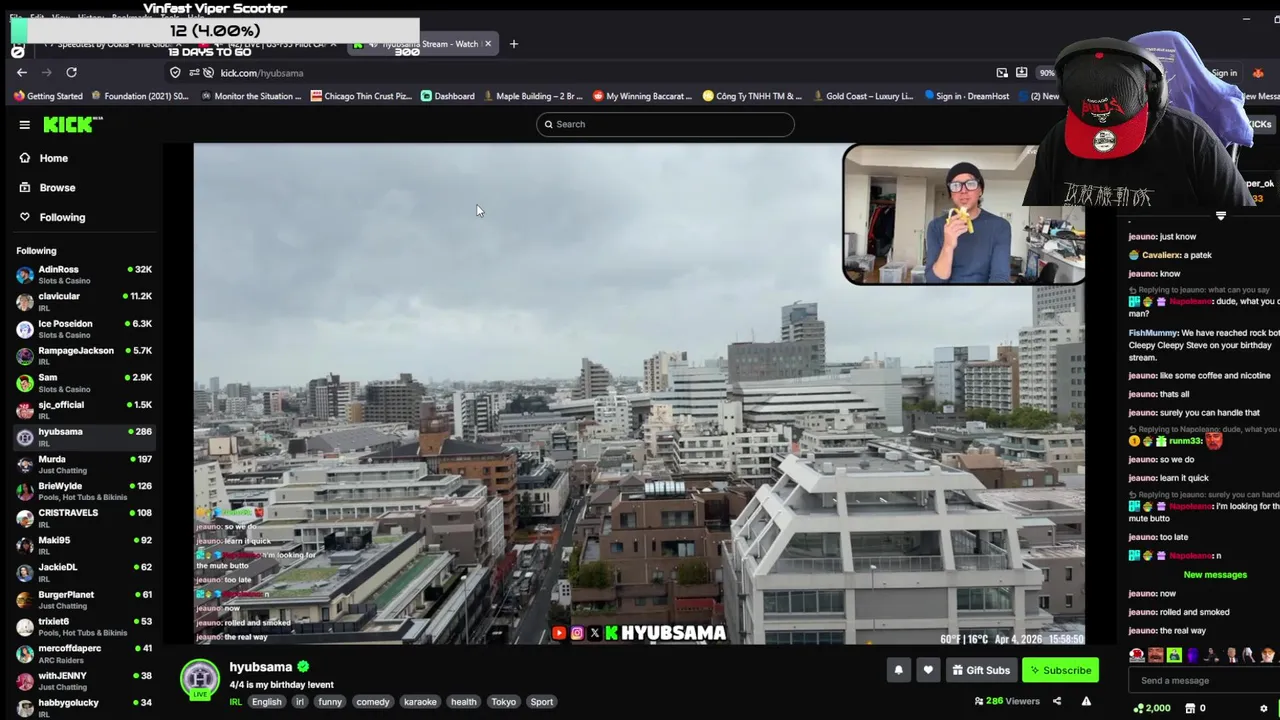The image size is (1280, 720).
Task: Click the comedy tag
Action: tap(373, 702)
